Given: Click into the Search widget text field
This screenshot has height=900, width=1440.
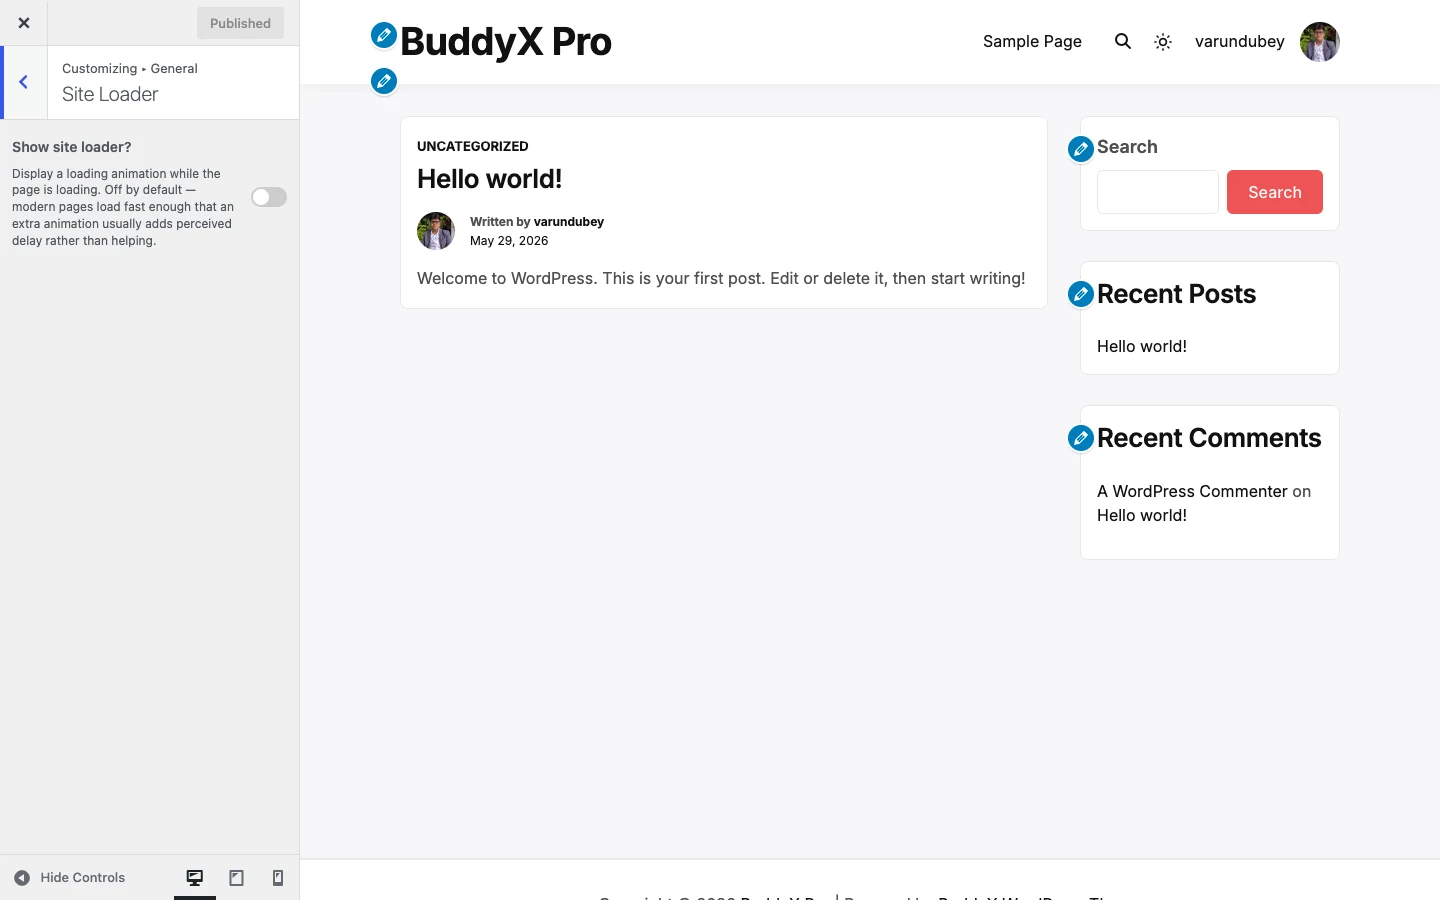Looking at the screenshot, I should pos(1158,192).
